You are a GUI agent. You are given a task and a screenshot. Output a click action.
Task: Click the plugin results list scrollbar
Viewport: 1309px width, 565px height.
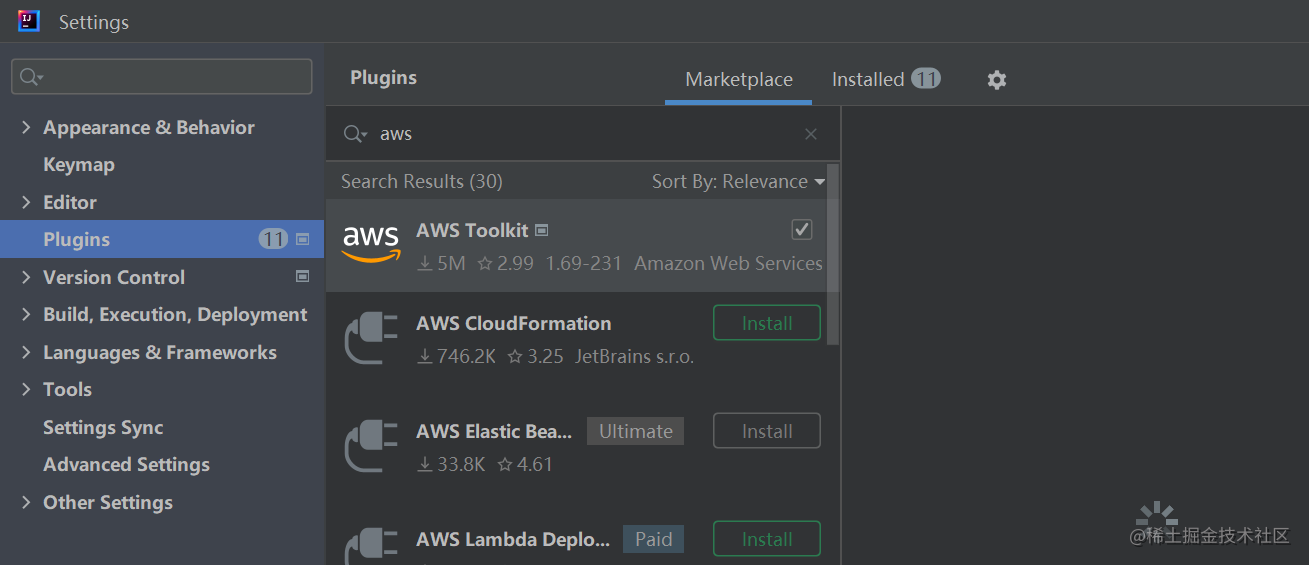click(x=834, y=255)
